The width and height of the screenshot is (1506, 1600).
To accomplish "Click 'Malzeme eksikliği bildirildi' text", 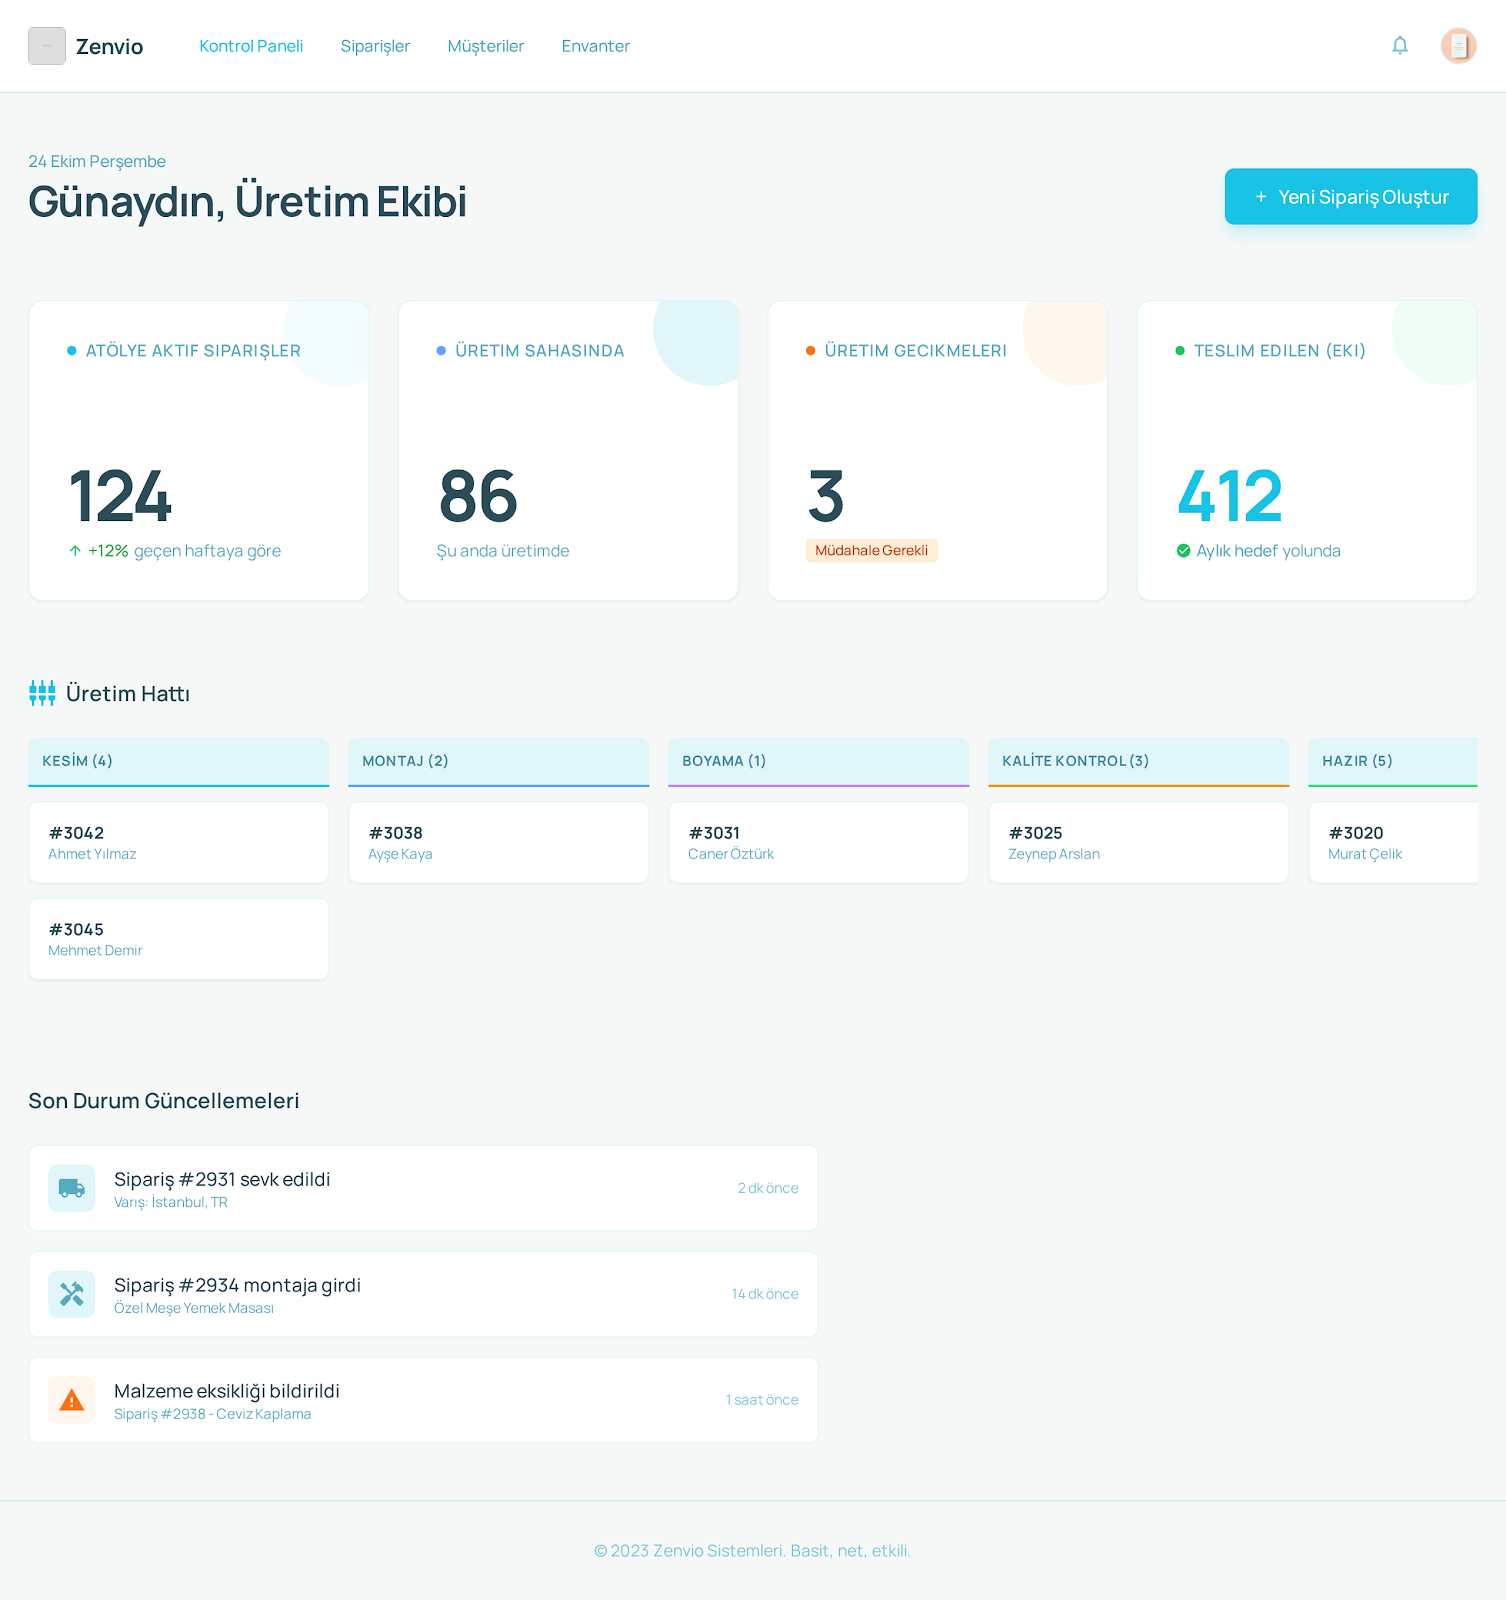I will click(227, 1392).
